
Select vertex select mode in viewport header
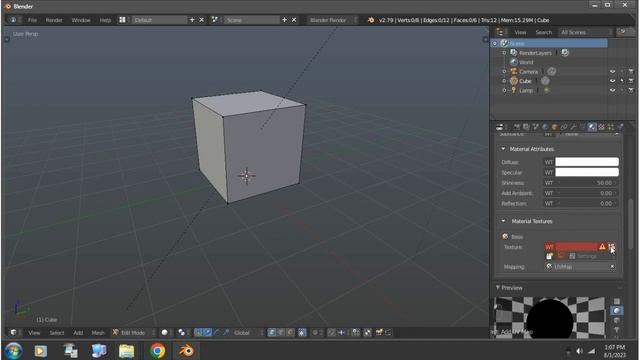point(271,333)
